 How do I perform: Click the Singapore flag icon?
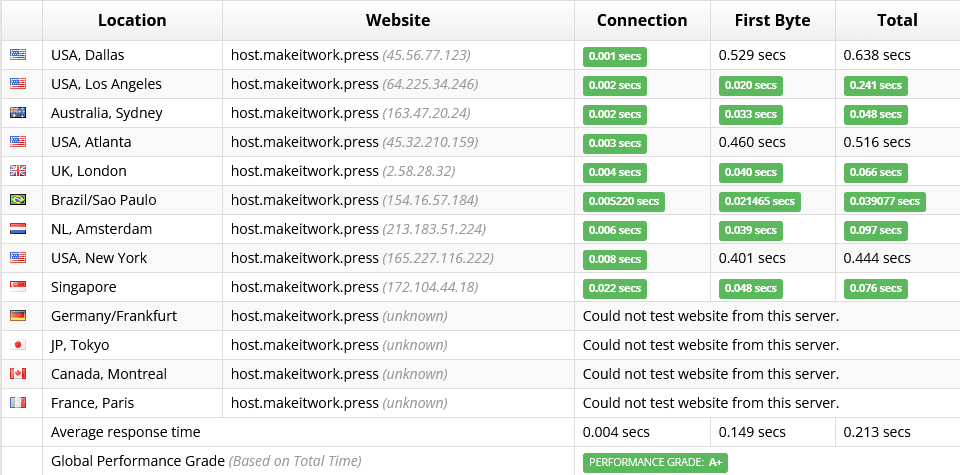click(18, 287)
